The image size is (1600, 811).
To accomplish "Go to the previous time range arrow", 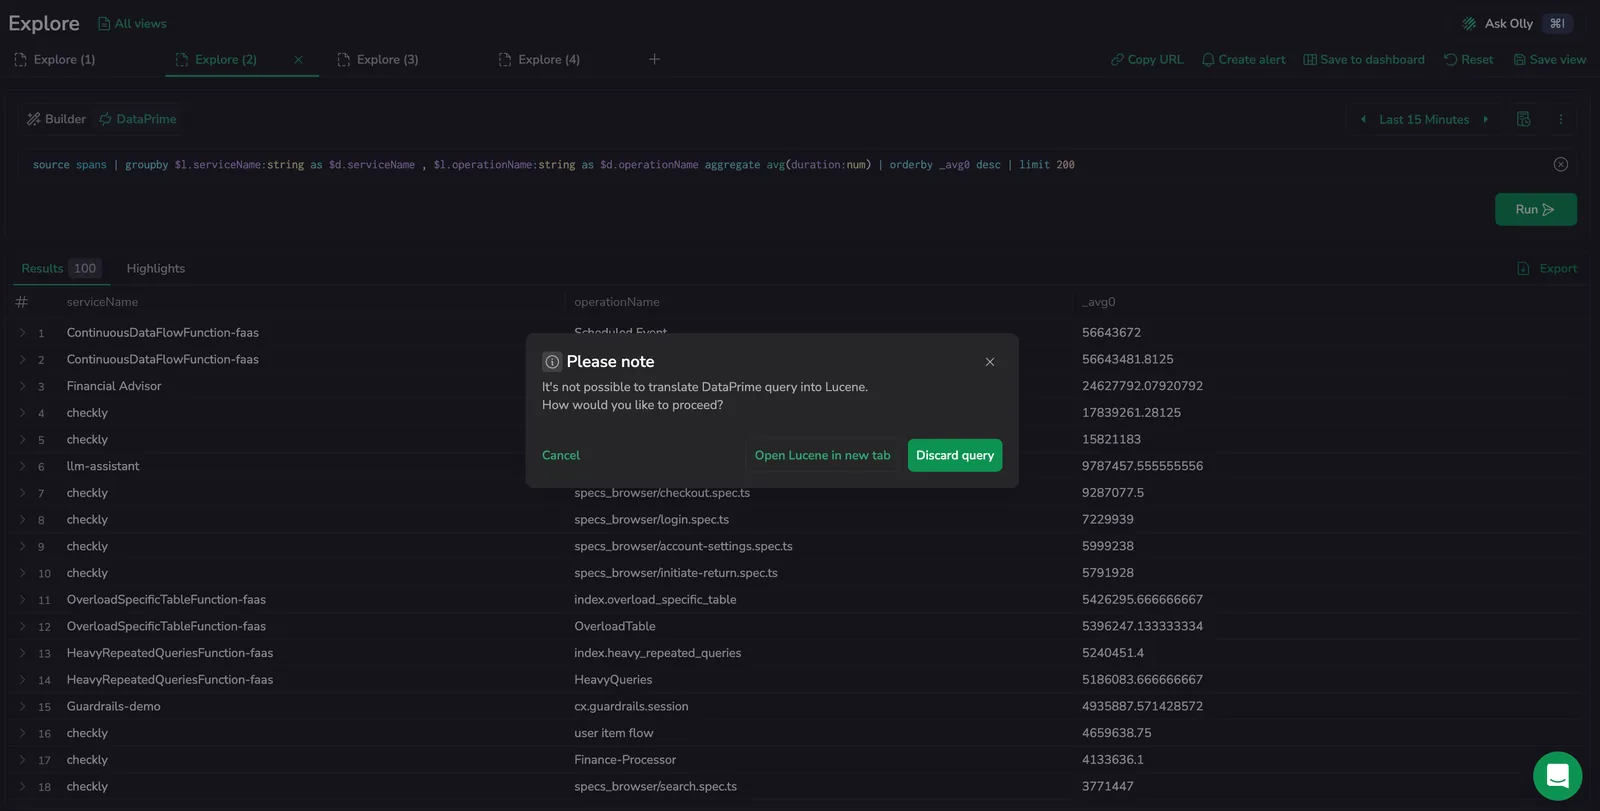I will pos(1363,119).
